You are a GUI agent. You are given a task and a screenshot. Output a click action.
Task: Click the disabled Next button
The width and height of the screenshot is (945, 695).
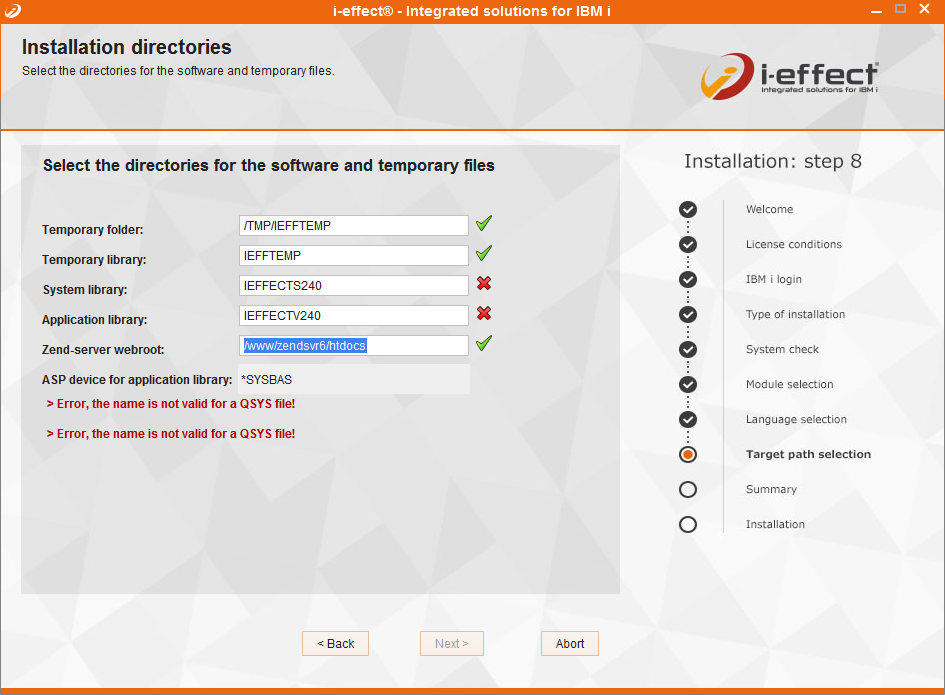click(x=451, y=644)
